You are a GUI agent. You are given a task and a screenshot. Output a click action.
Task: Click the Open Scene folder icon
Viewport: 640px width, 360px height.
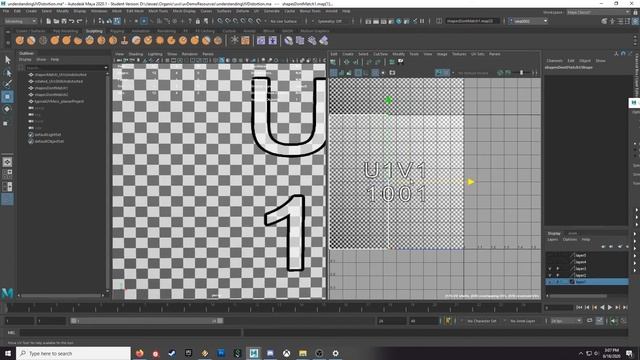(x=56, y=21)
